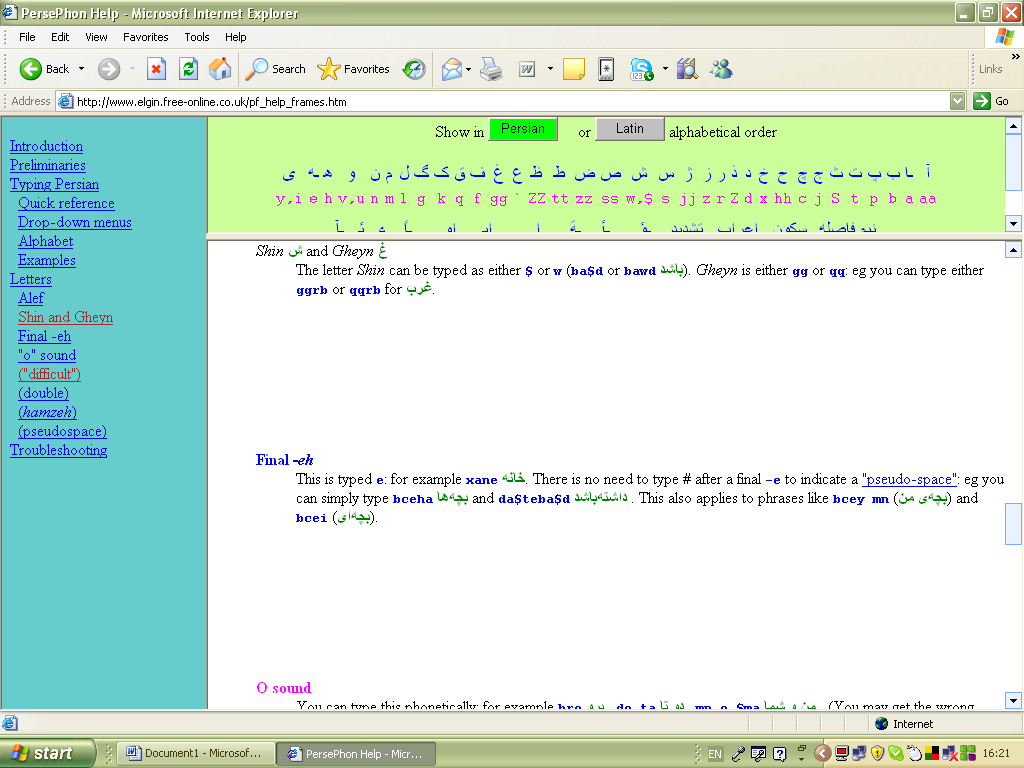Click the Skype toolbar icon
Image resolution: width=1024 pixels, height=768 pixels.
pyautogui.click(x=641, y=69)
